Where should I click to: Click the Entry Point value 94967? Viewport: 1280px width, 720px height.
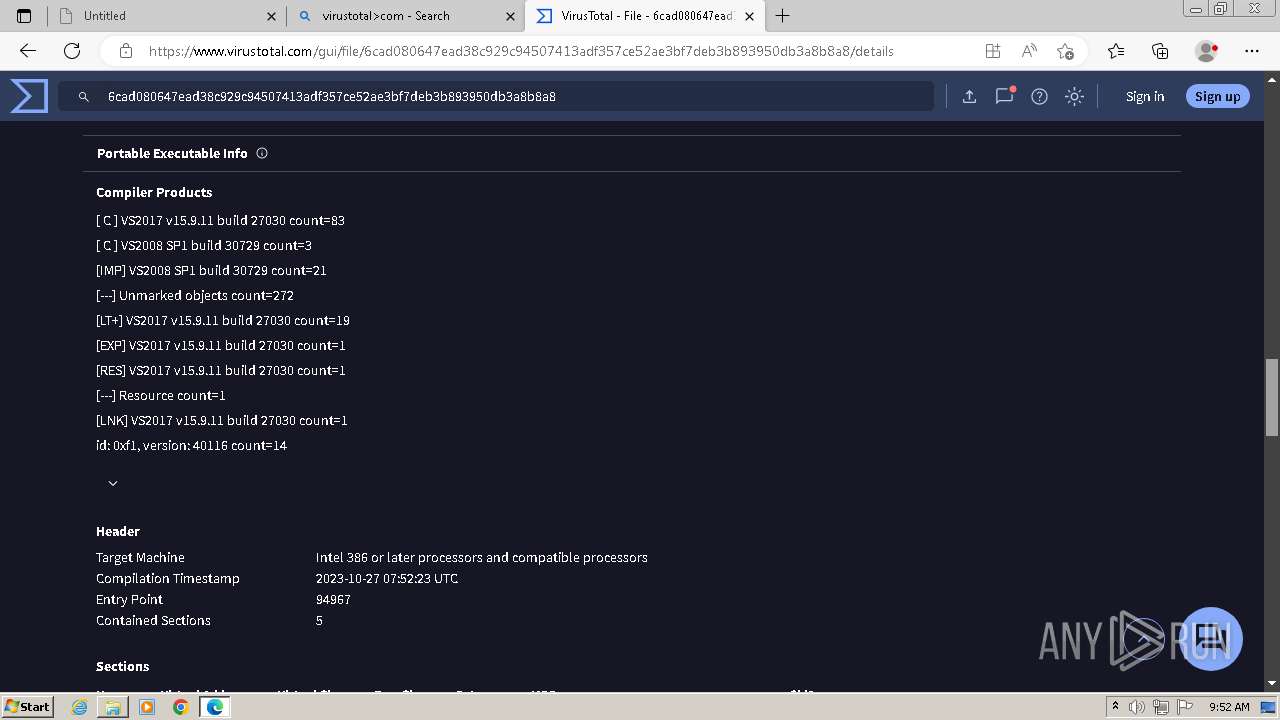coord(333,599)
